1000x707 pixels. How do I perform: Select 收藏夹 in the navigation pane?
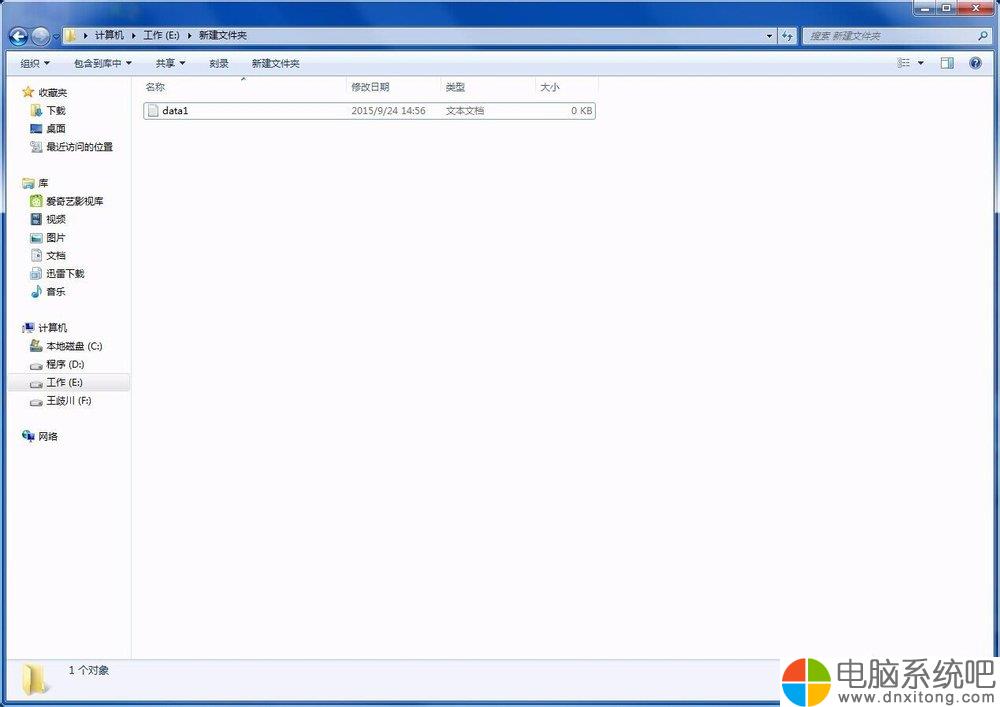(52, 92)
